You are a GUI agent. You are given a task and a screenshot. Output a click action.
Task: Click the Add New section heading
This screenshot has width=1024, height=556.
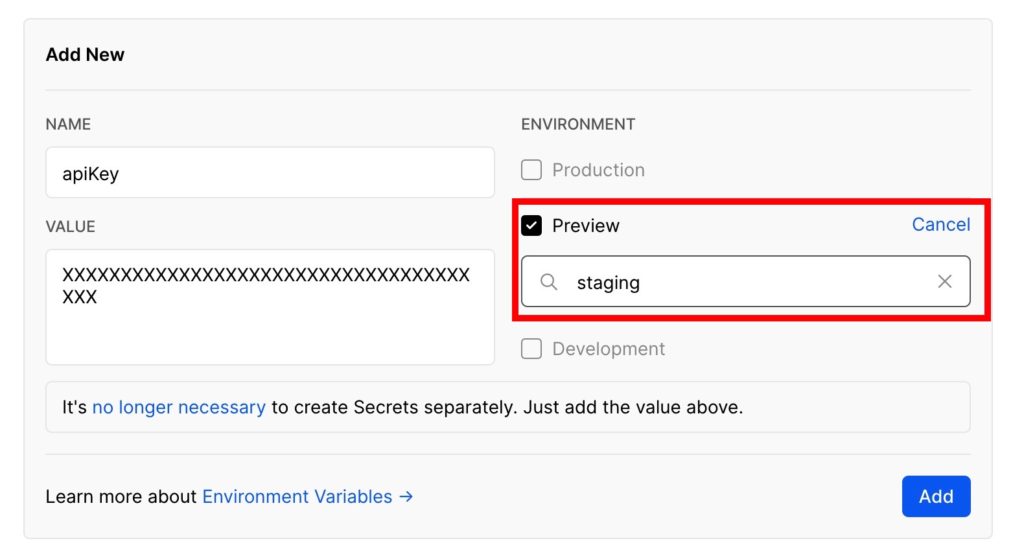85,54
